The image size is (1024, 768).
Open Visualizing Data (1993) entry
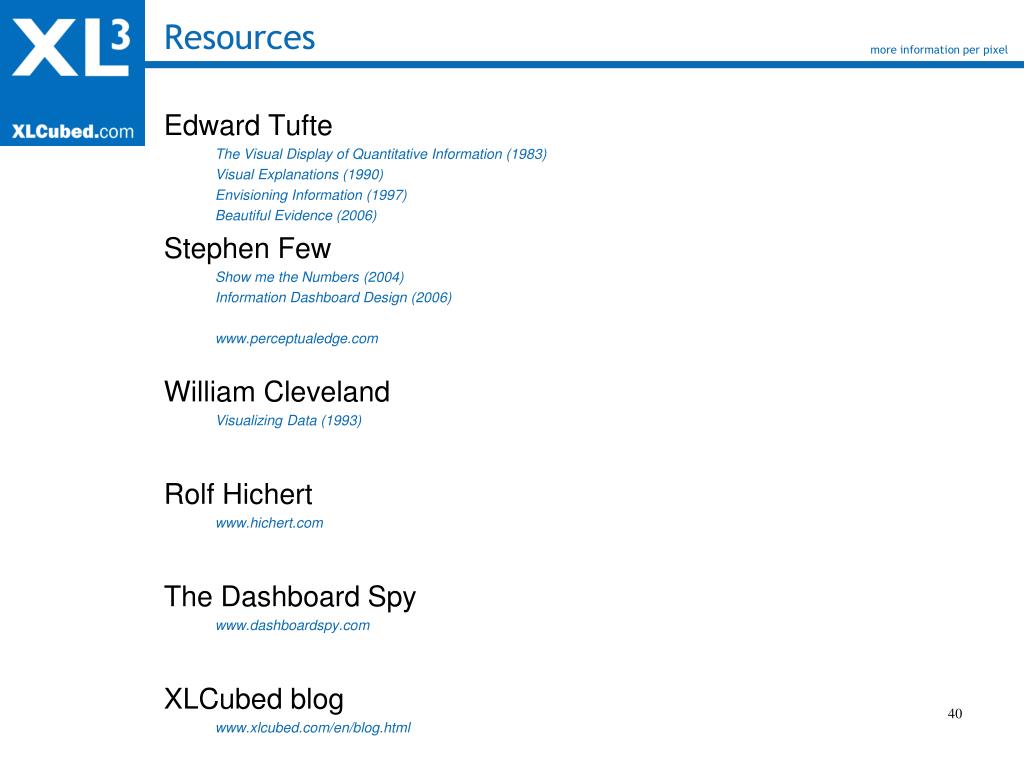coord(289,421)
